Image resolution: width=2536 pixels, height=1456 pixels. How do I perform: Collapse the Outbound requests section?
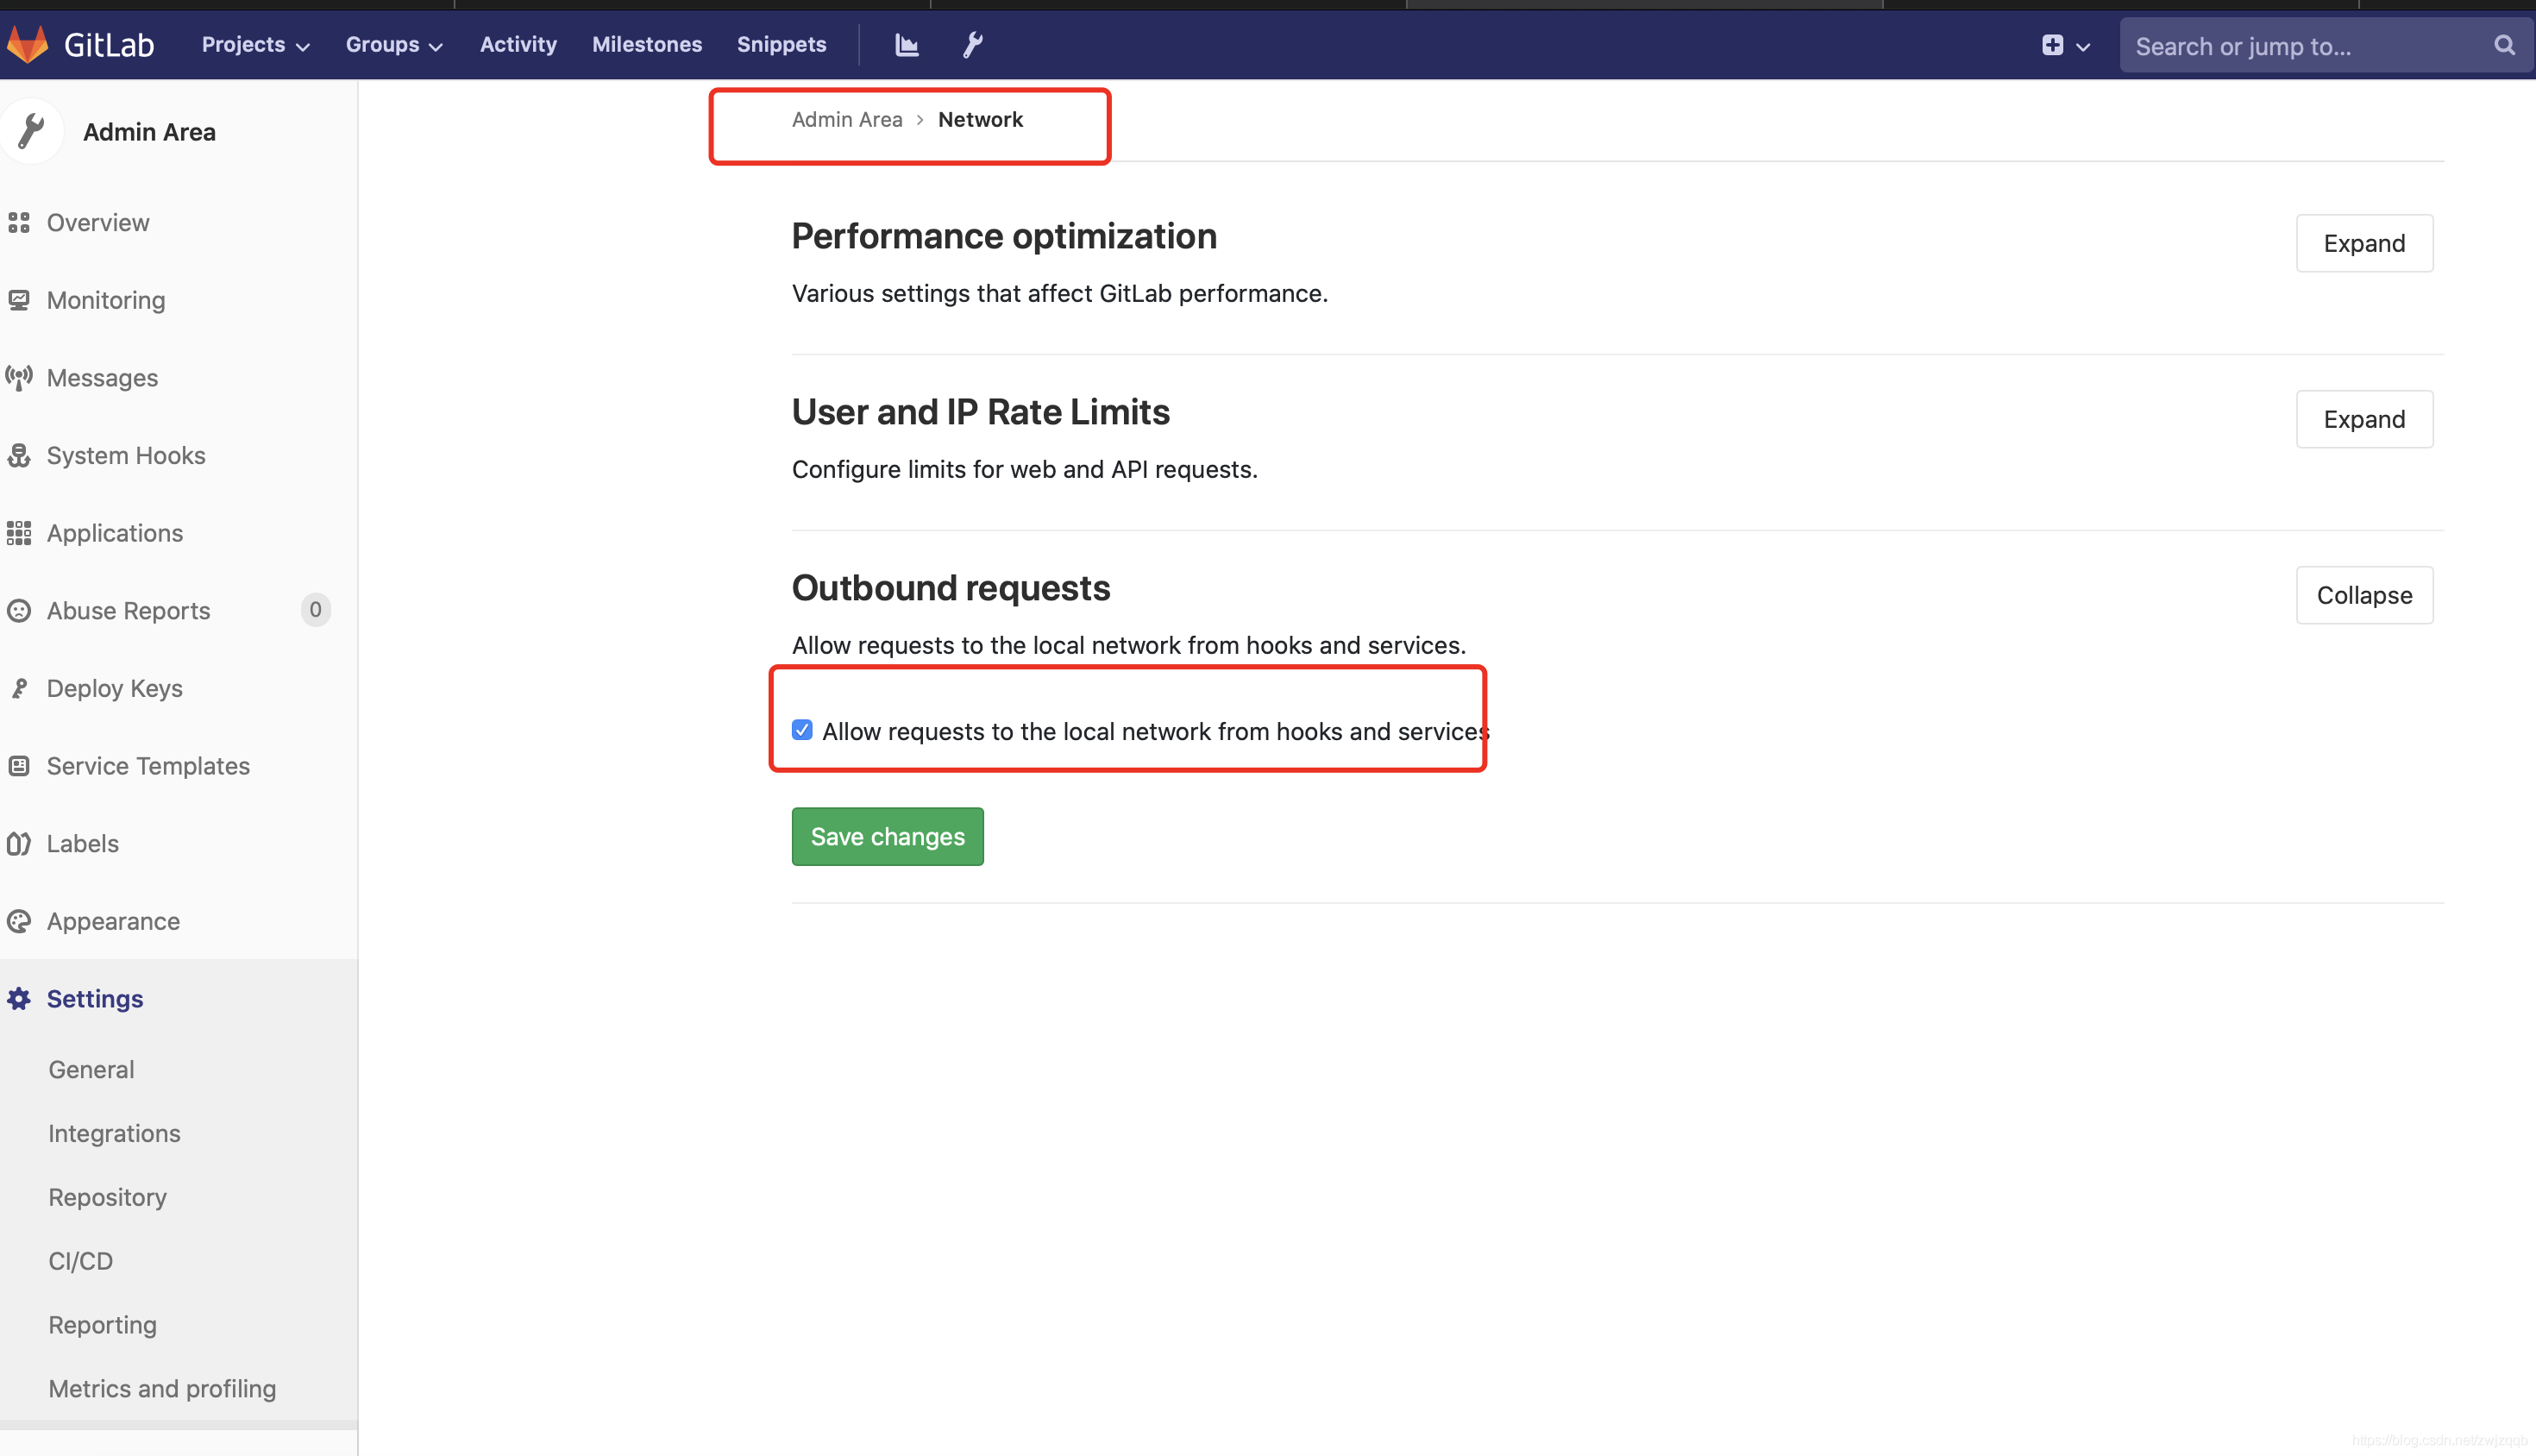[x=2364, y=594]
